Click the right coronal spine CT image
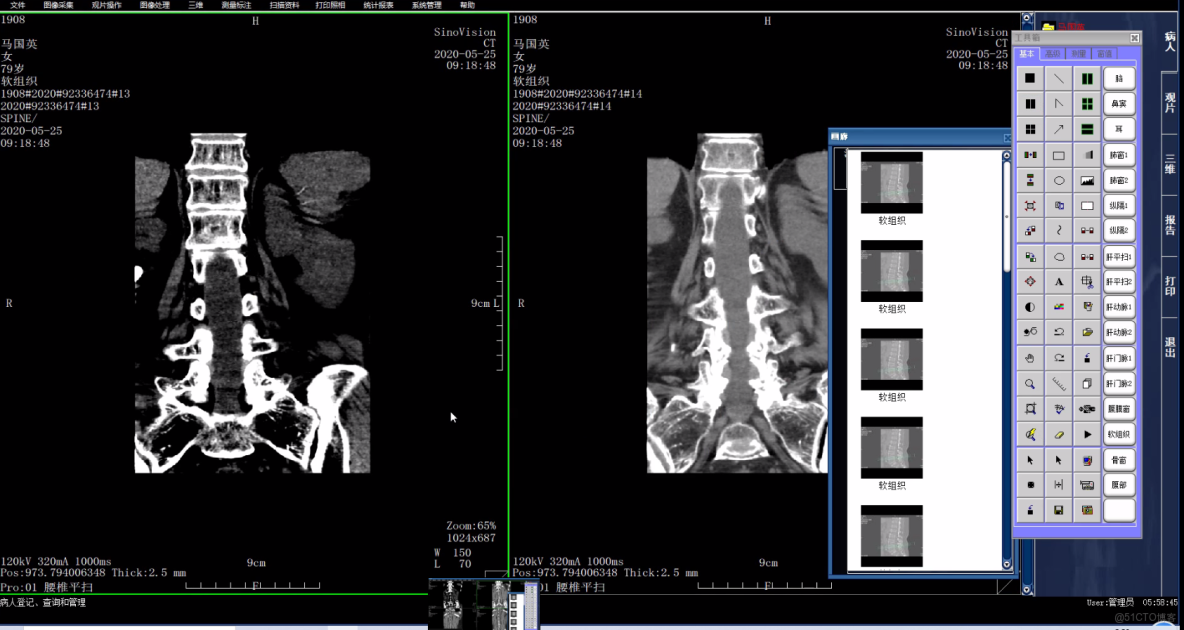This screenshot has width=1184, height=630. [737, 303]
